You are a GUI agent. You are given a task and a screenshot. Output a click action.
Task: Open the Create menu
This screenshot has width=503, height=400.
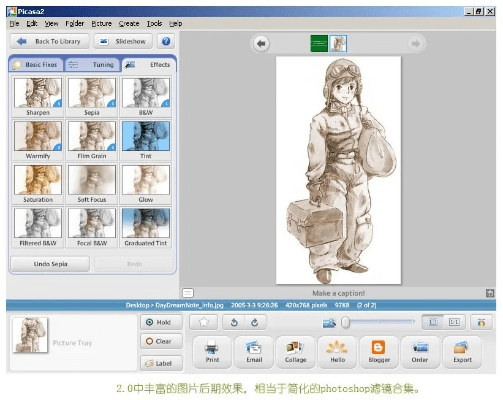pos(129,24)
